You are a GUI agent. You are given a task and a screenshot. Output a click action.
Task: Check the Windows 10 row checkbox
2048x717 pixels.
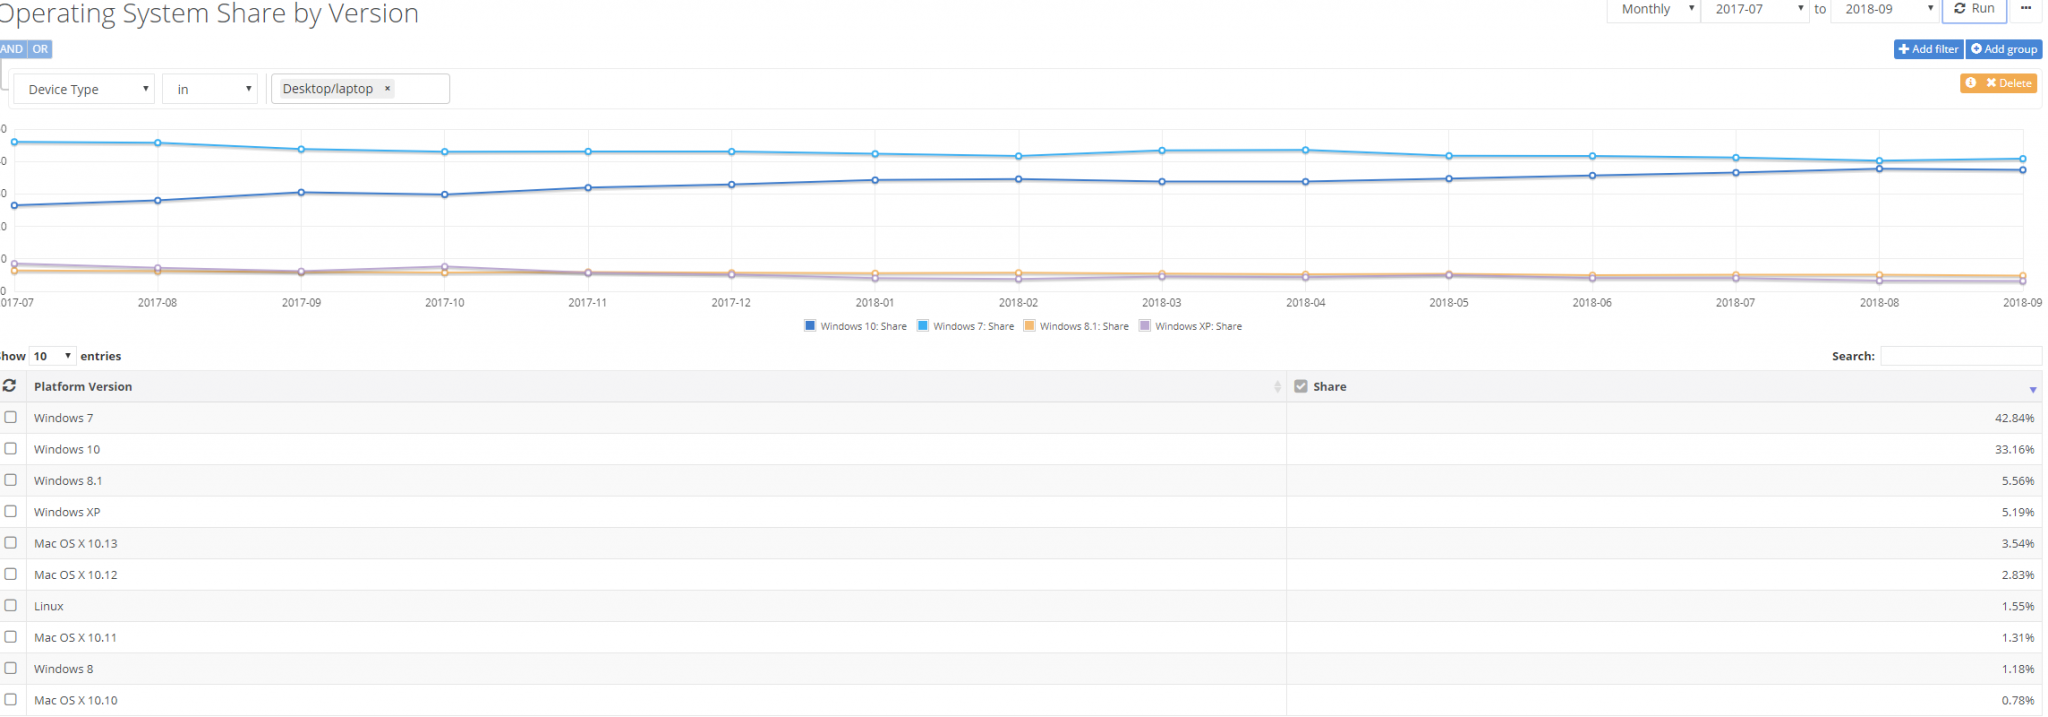[11, 449]
